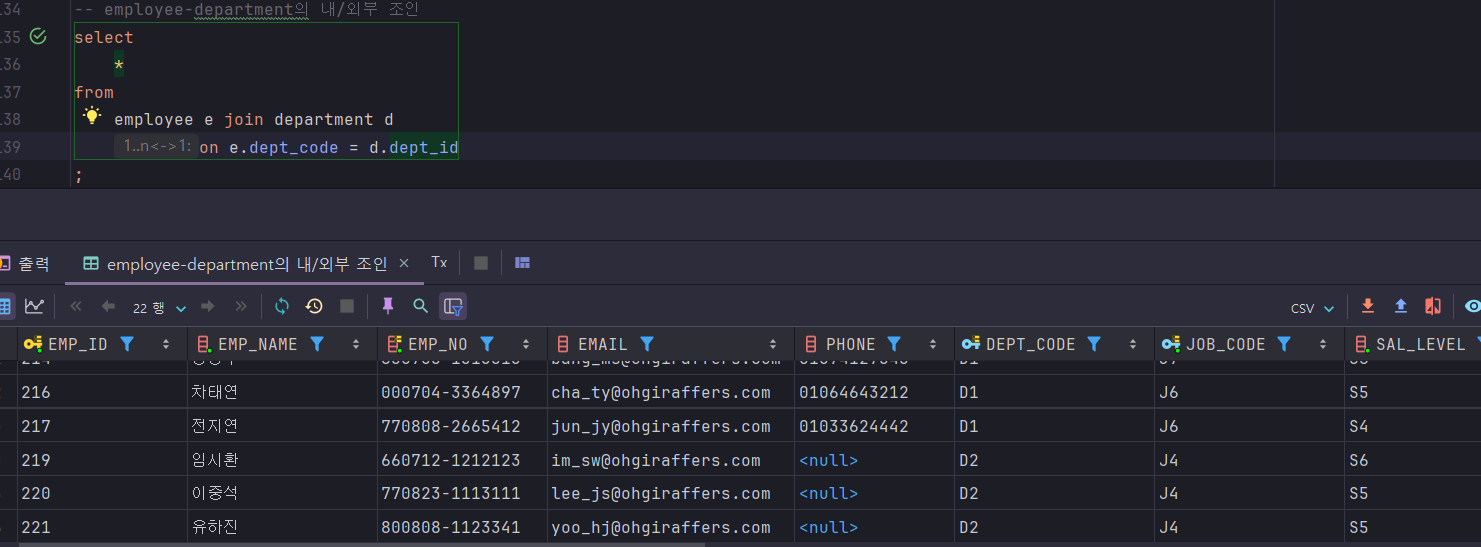Filter the PHONE column
The height and width of the screenshot is (547, 1481).
click(894, 344)
